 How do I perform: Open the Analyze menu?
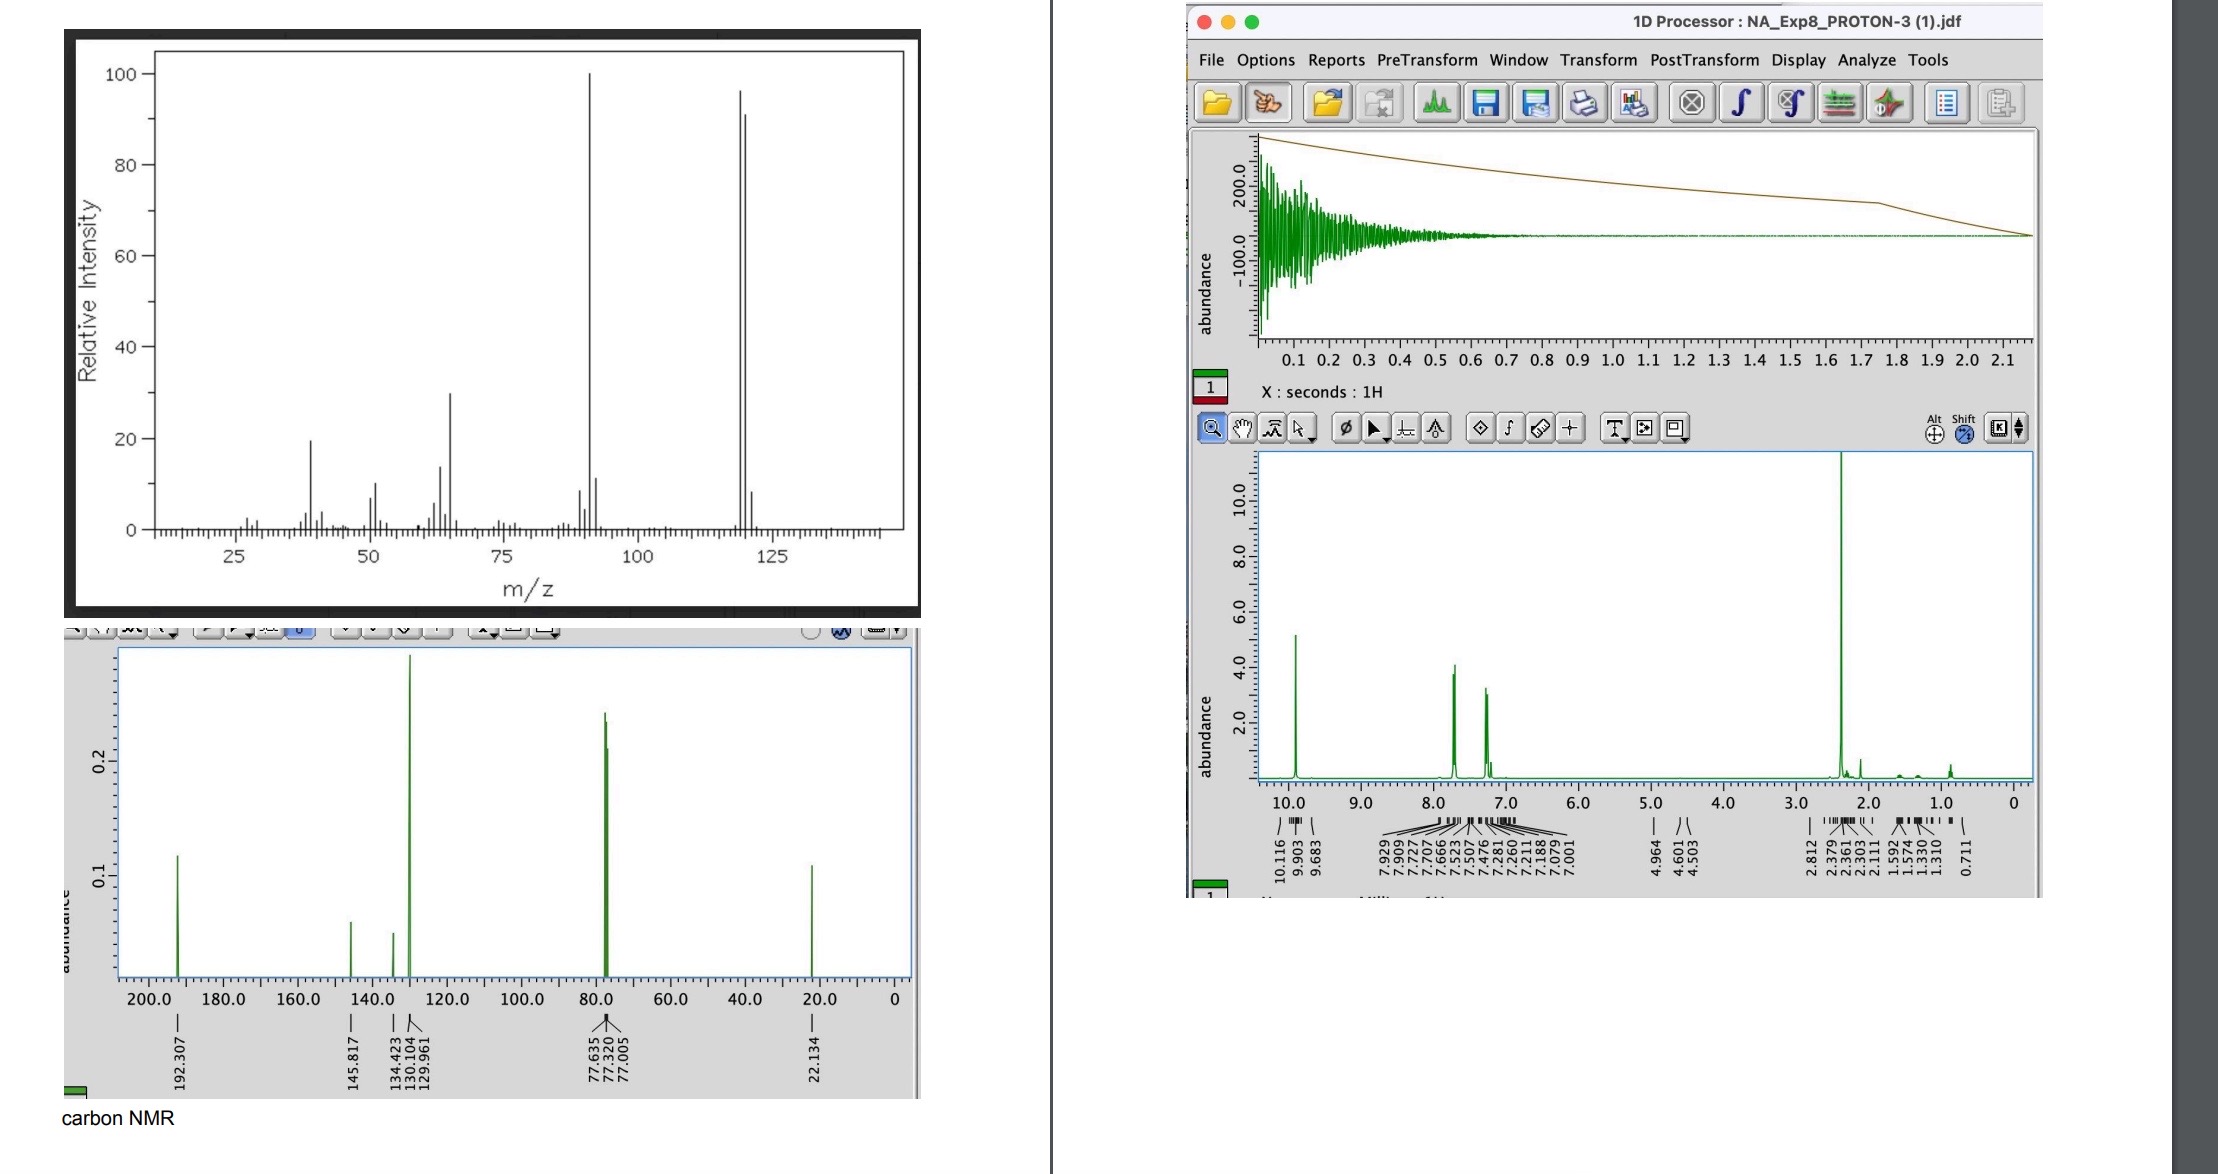1866,60
